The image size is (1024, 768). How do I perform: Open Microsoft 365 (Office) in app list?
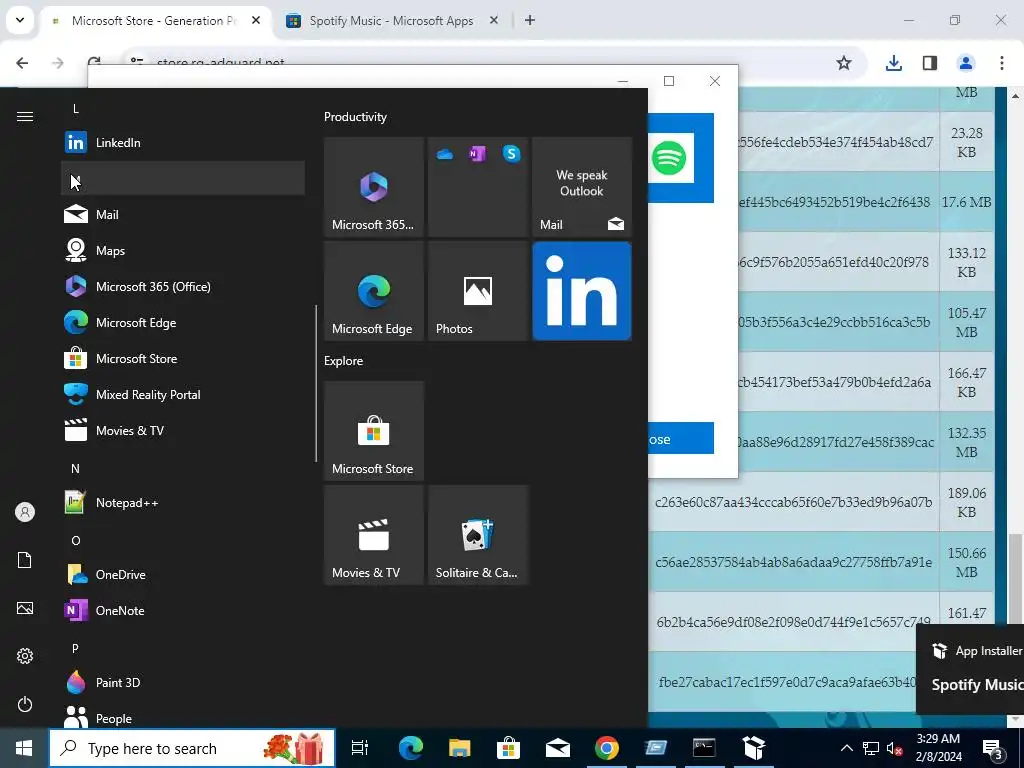[183, 286]
